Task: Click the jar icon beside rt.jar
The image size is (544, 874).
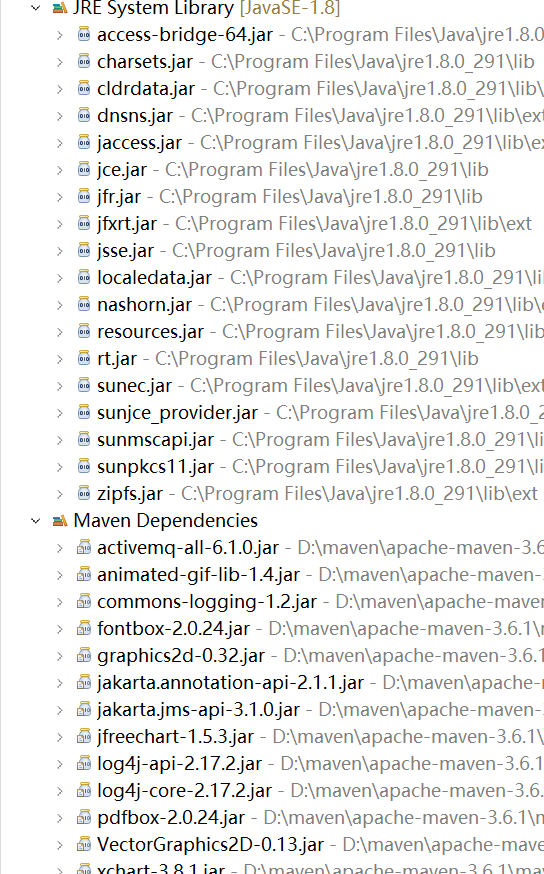Action: (x=84, y=358)
